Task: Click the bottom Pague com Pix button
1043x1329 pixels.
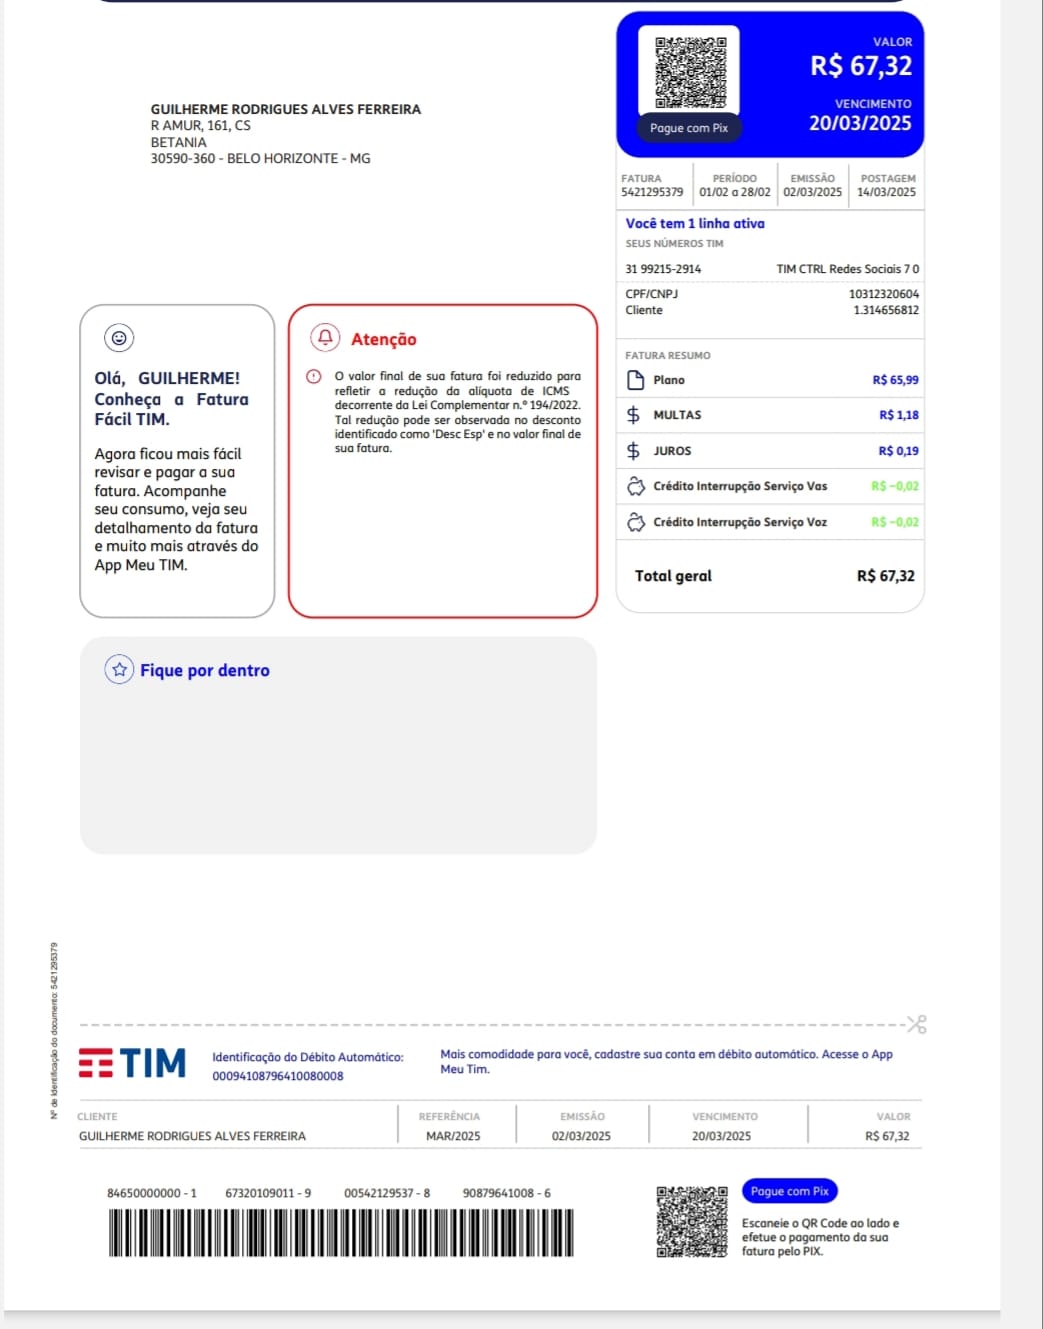Action: pos(789,1191)
